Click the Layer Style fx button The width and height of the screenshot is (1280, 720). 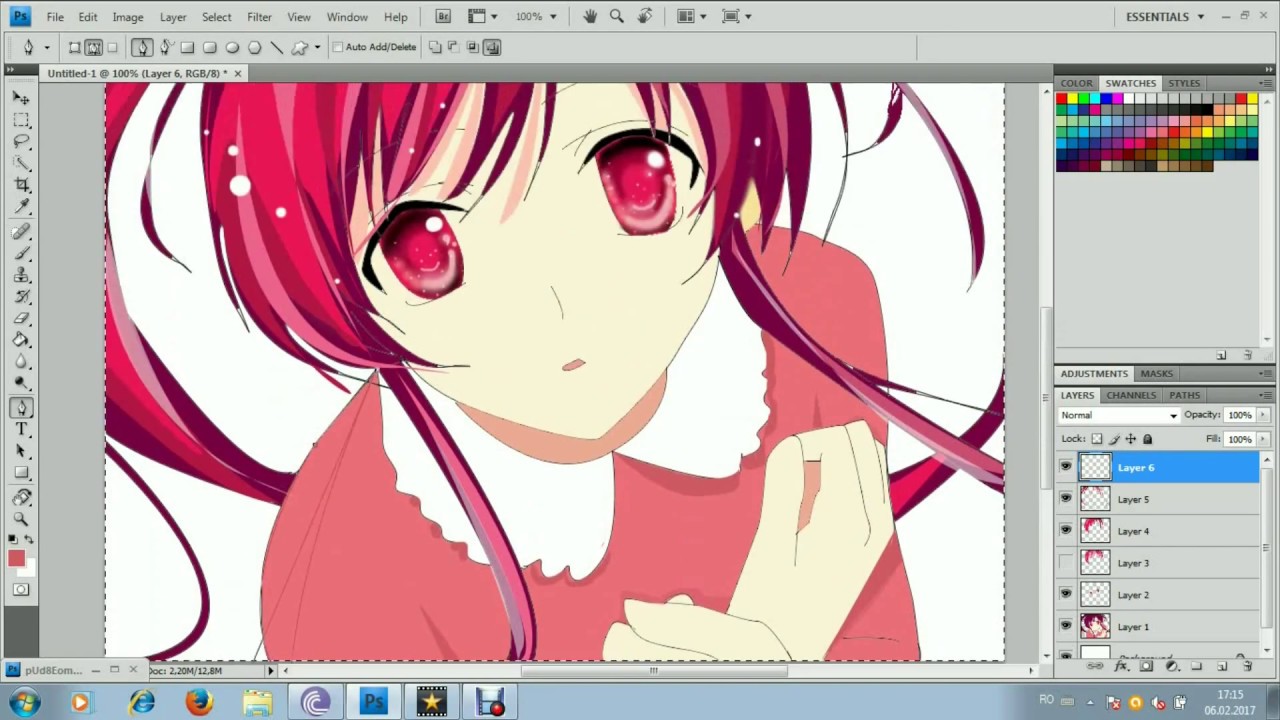pyautogui.click(x=1121, y=665)
